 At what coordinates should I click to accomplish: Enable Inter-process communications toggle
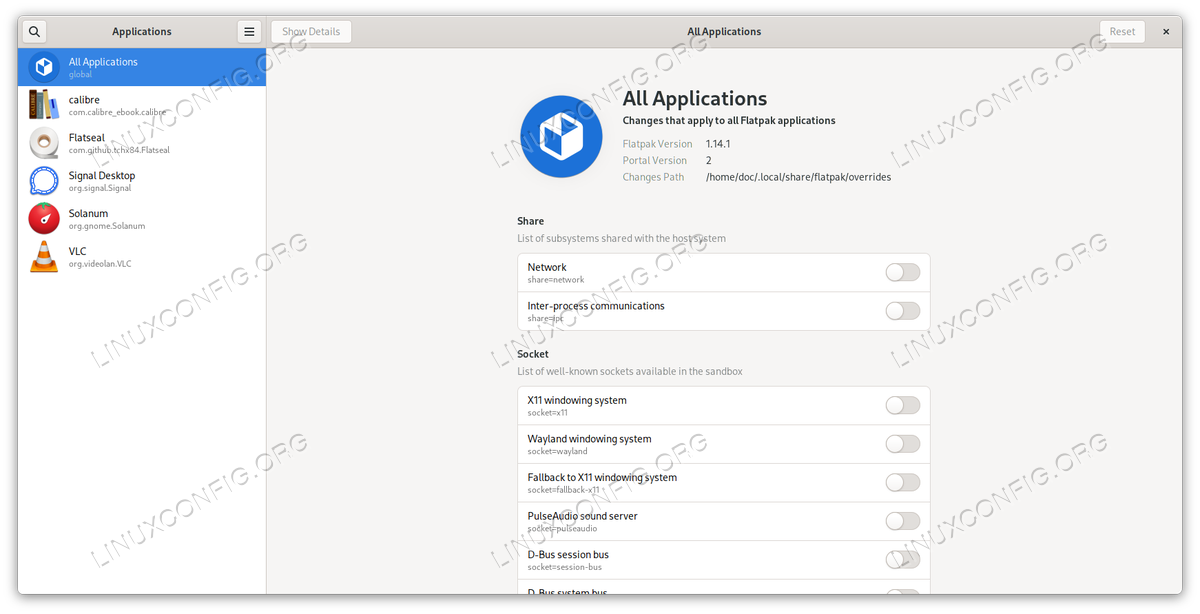902,311
